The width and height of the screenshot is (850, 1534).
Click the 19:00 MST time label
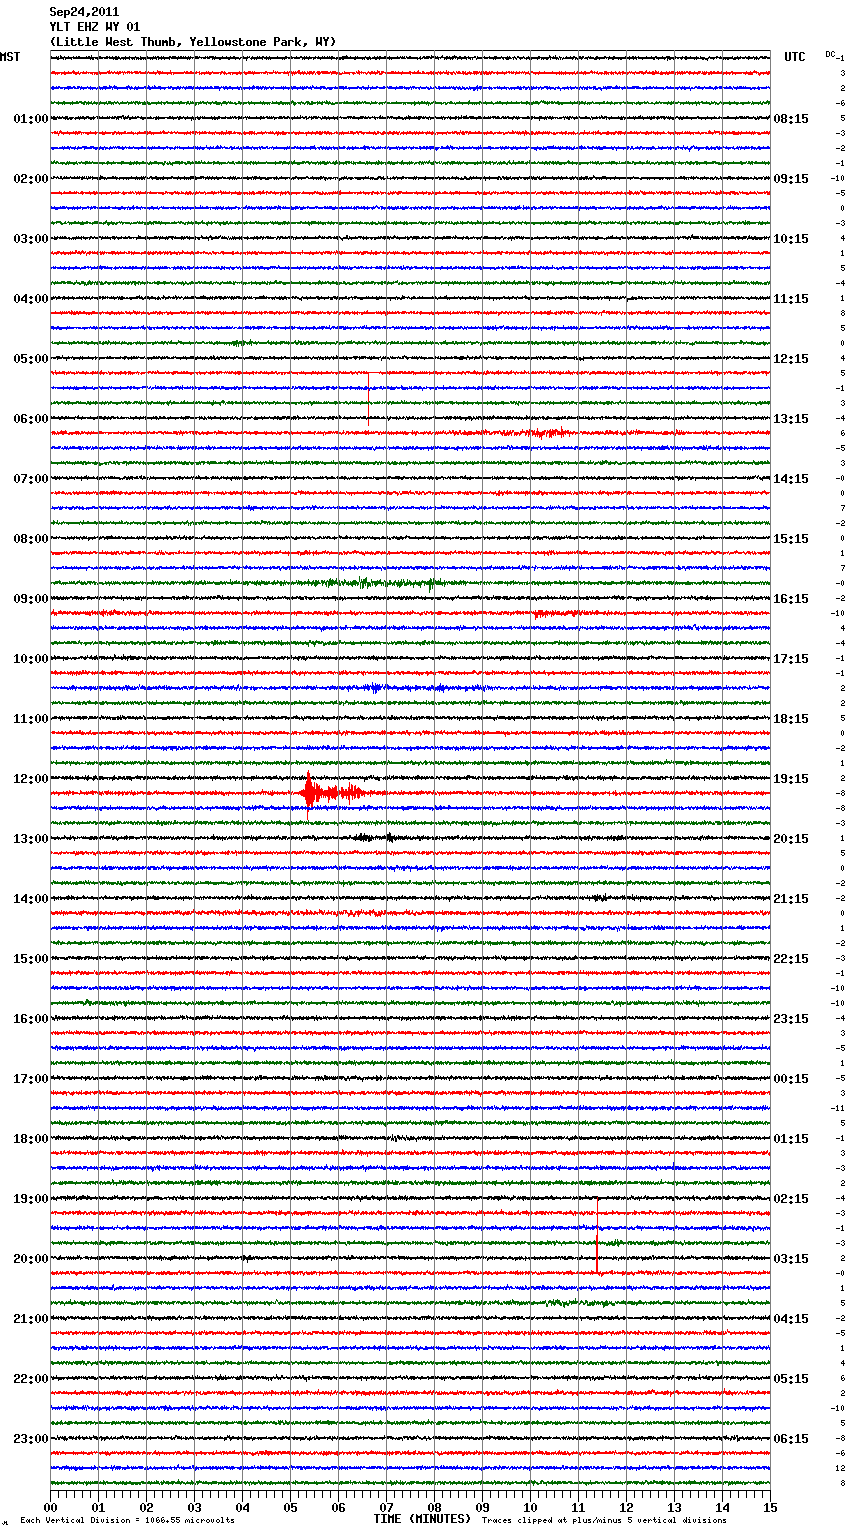(x=31, y=1199)
